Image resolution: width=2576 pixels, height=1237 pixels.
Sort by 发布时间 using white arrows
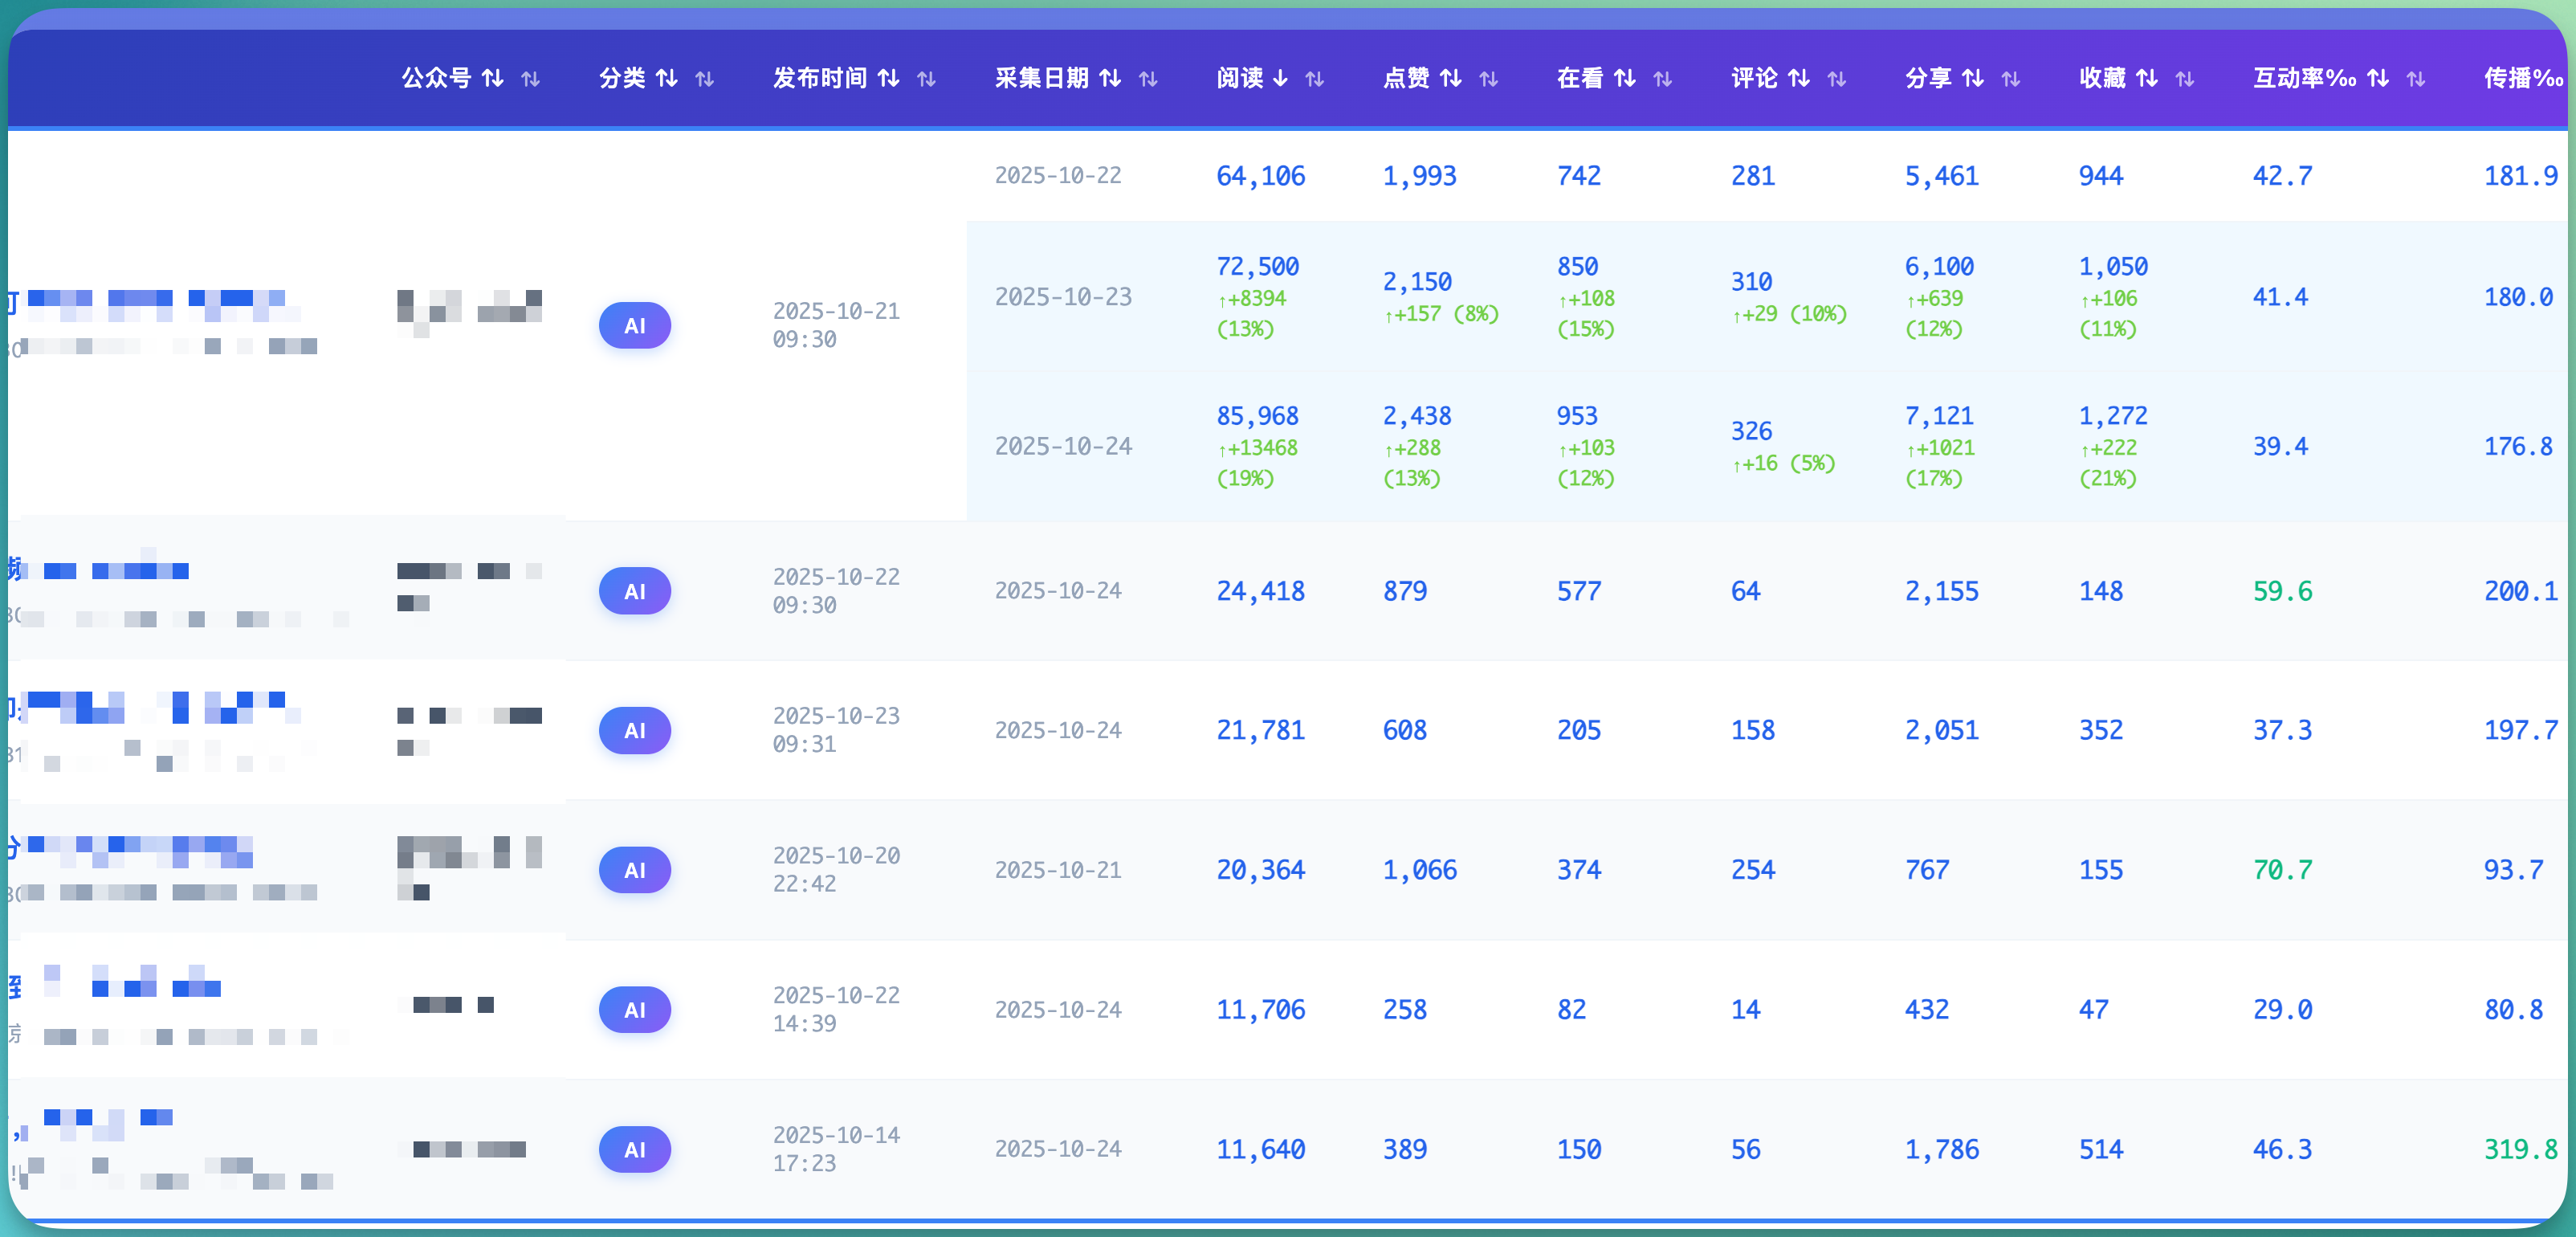tap(888, 78)
